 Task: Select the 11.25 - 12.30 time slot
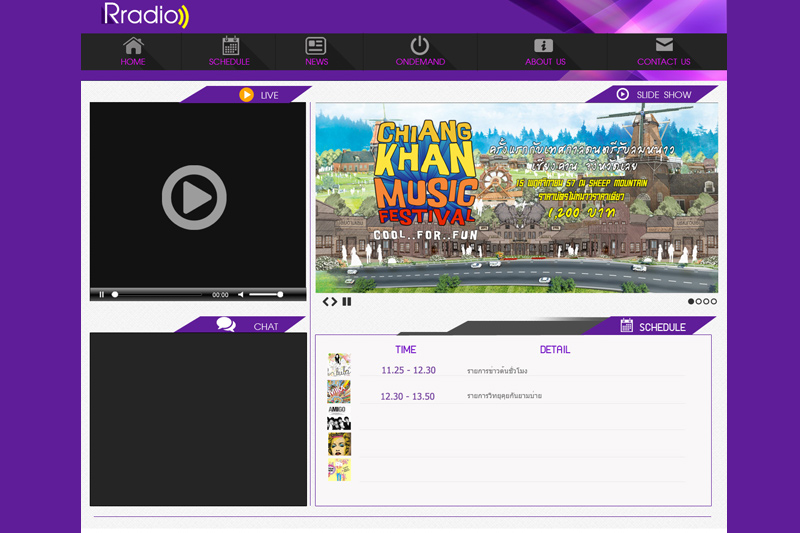(409, 370)
